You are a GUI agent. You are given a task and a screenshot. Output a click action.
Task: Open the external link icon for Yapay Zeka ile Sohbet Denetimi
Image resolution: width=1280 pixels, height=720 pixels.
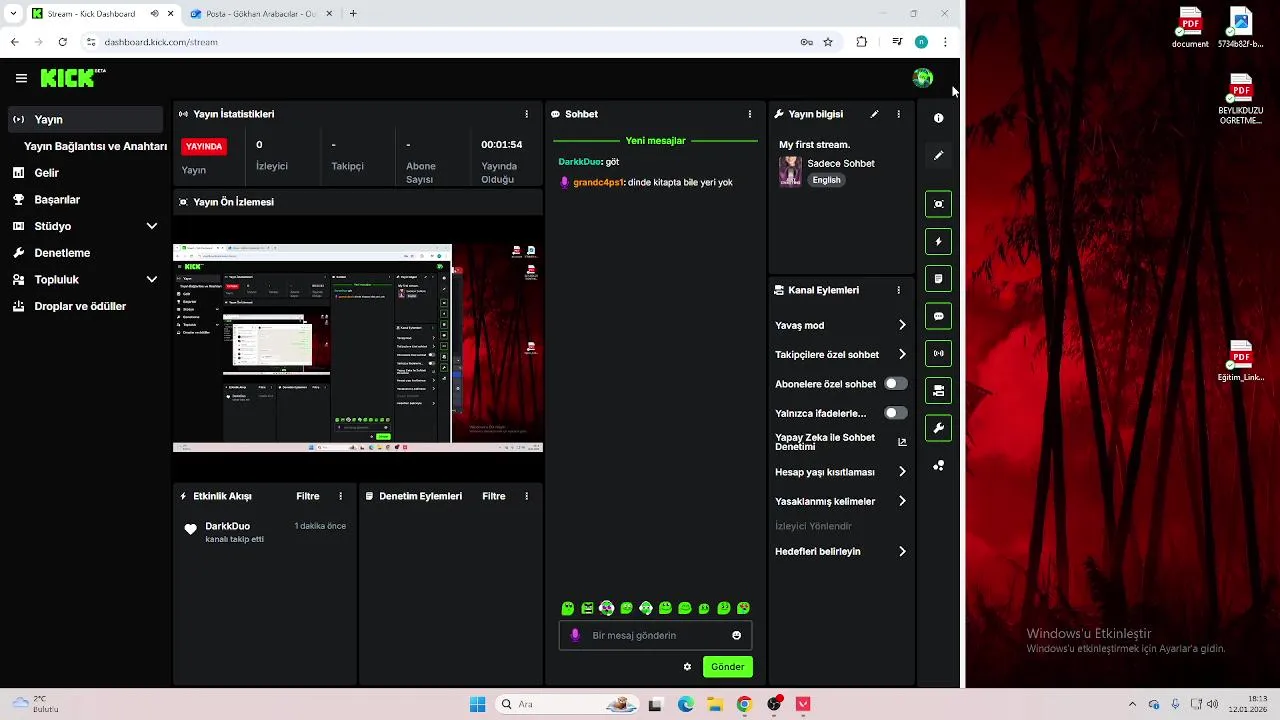[902, 442]
